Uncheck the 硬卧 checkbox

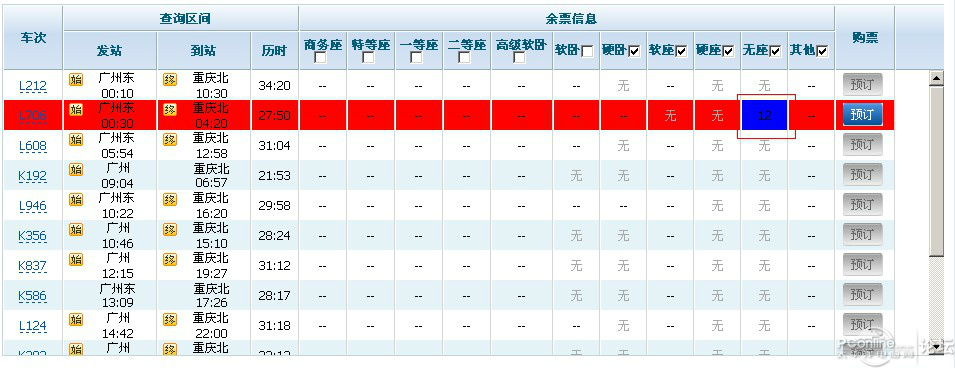[x=634, y=51]
